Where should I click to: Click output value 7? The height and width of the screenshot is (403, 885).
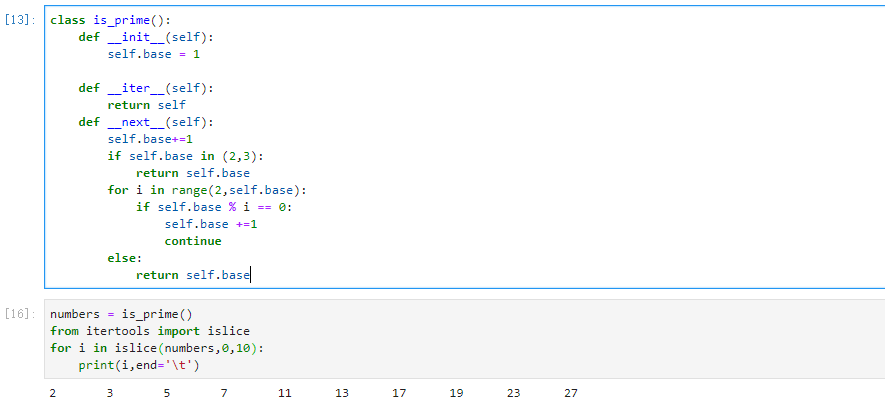tap(224, 393)
